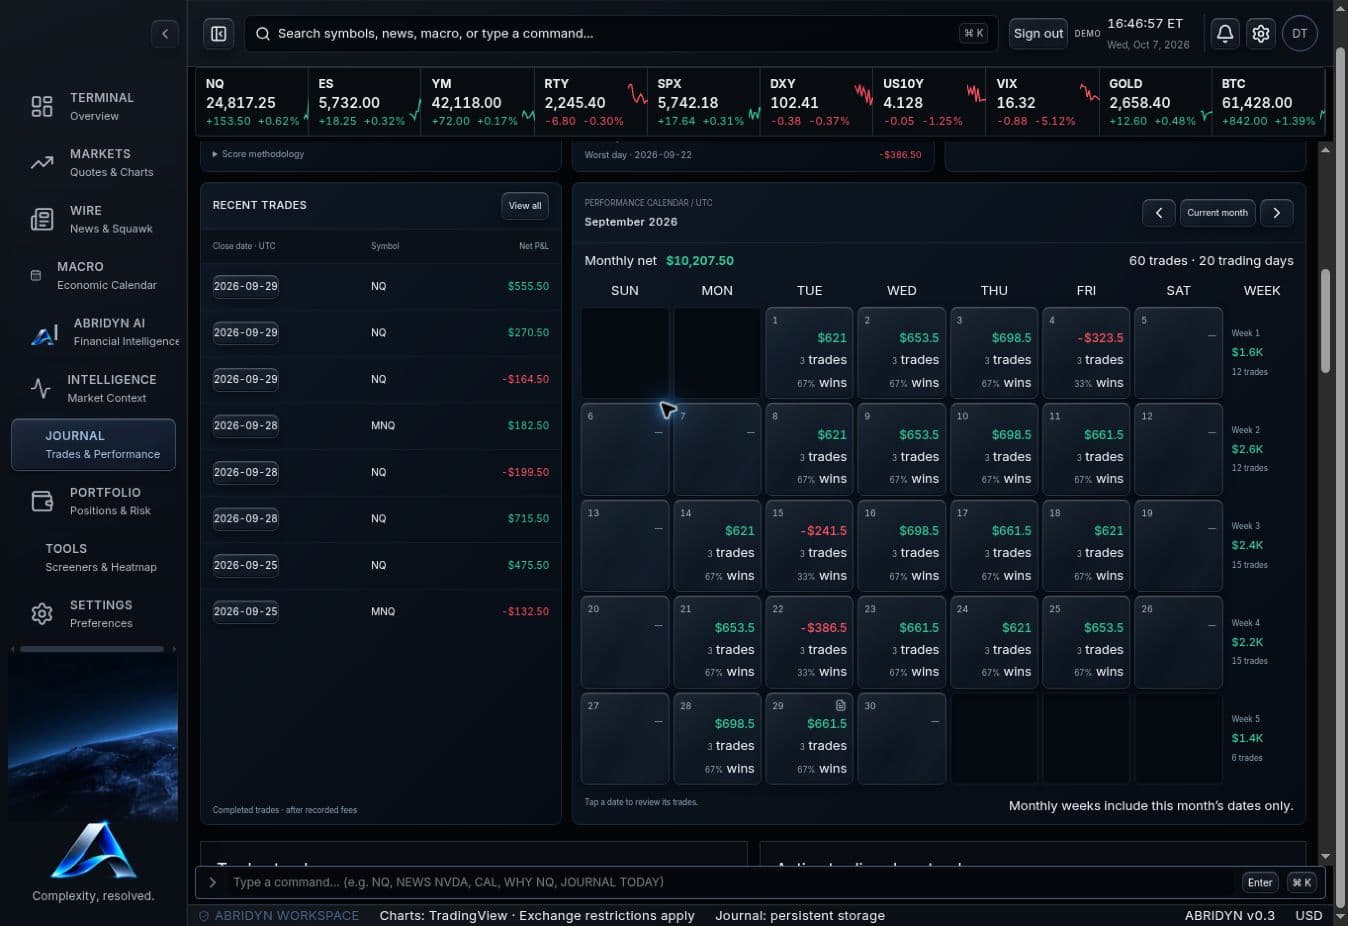Image resolution: width=1348 pixels, height=926 pixels.
Task: Jump to Current month
Action: [x=1217, y=212]
